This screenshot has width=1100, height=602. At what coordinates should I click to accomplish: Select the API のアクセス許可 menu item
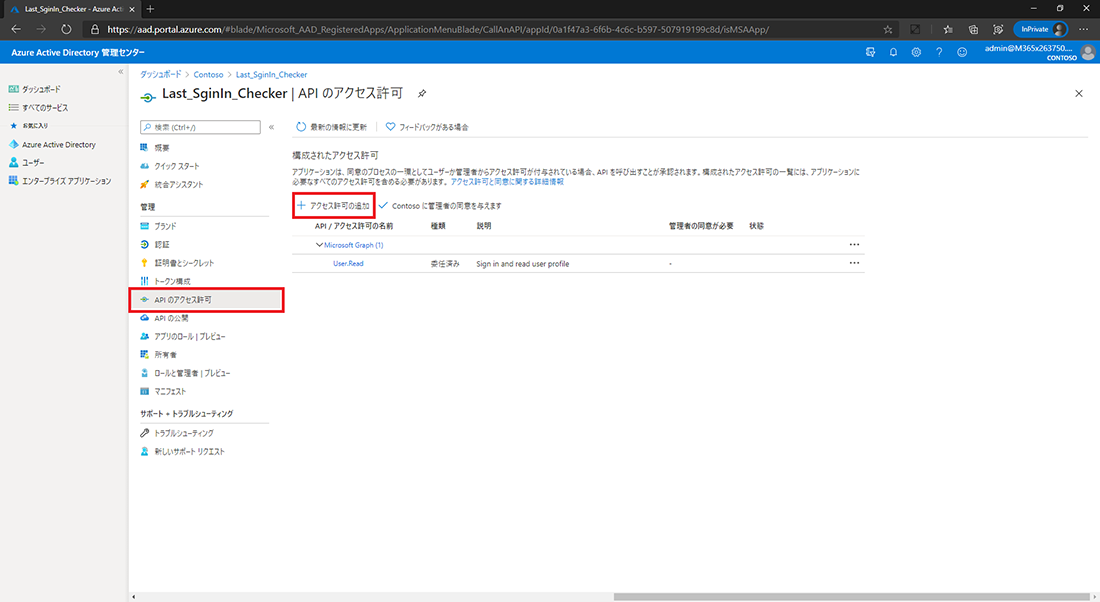pos(206,300)
